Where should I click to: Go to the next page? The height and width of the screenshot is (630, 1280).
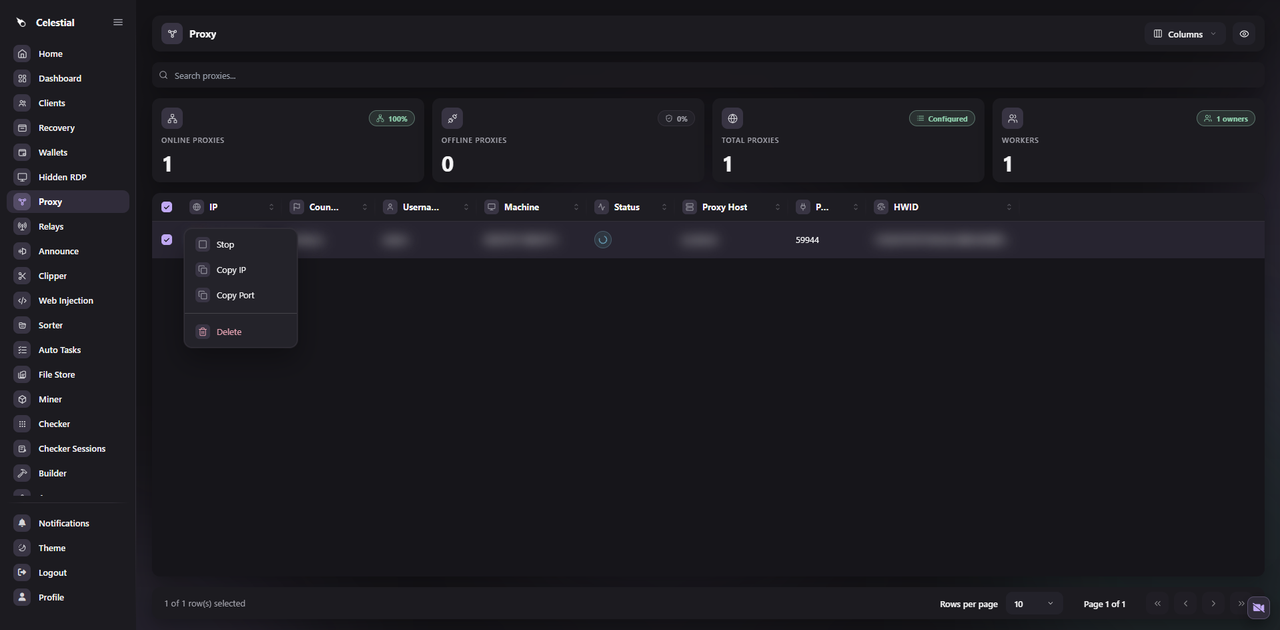click(1213, 604)
